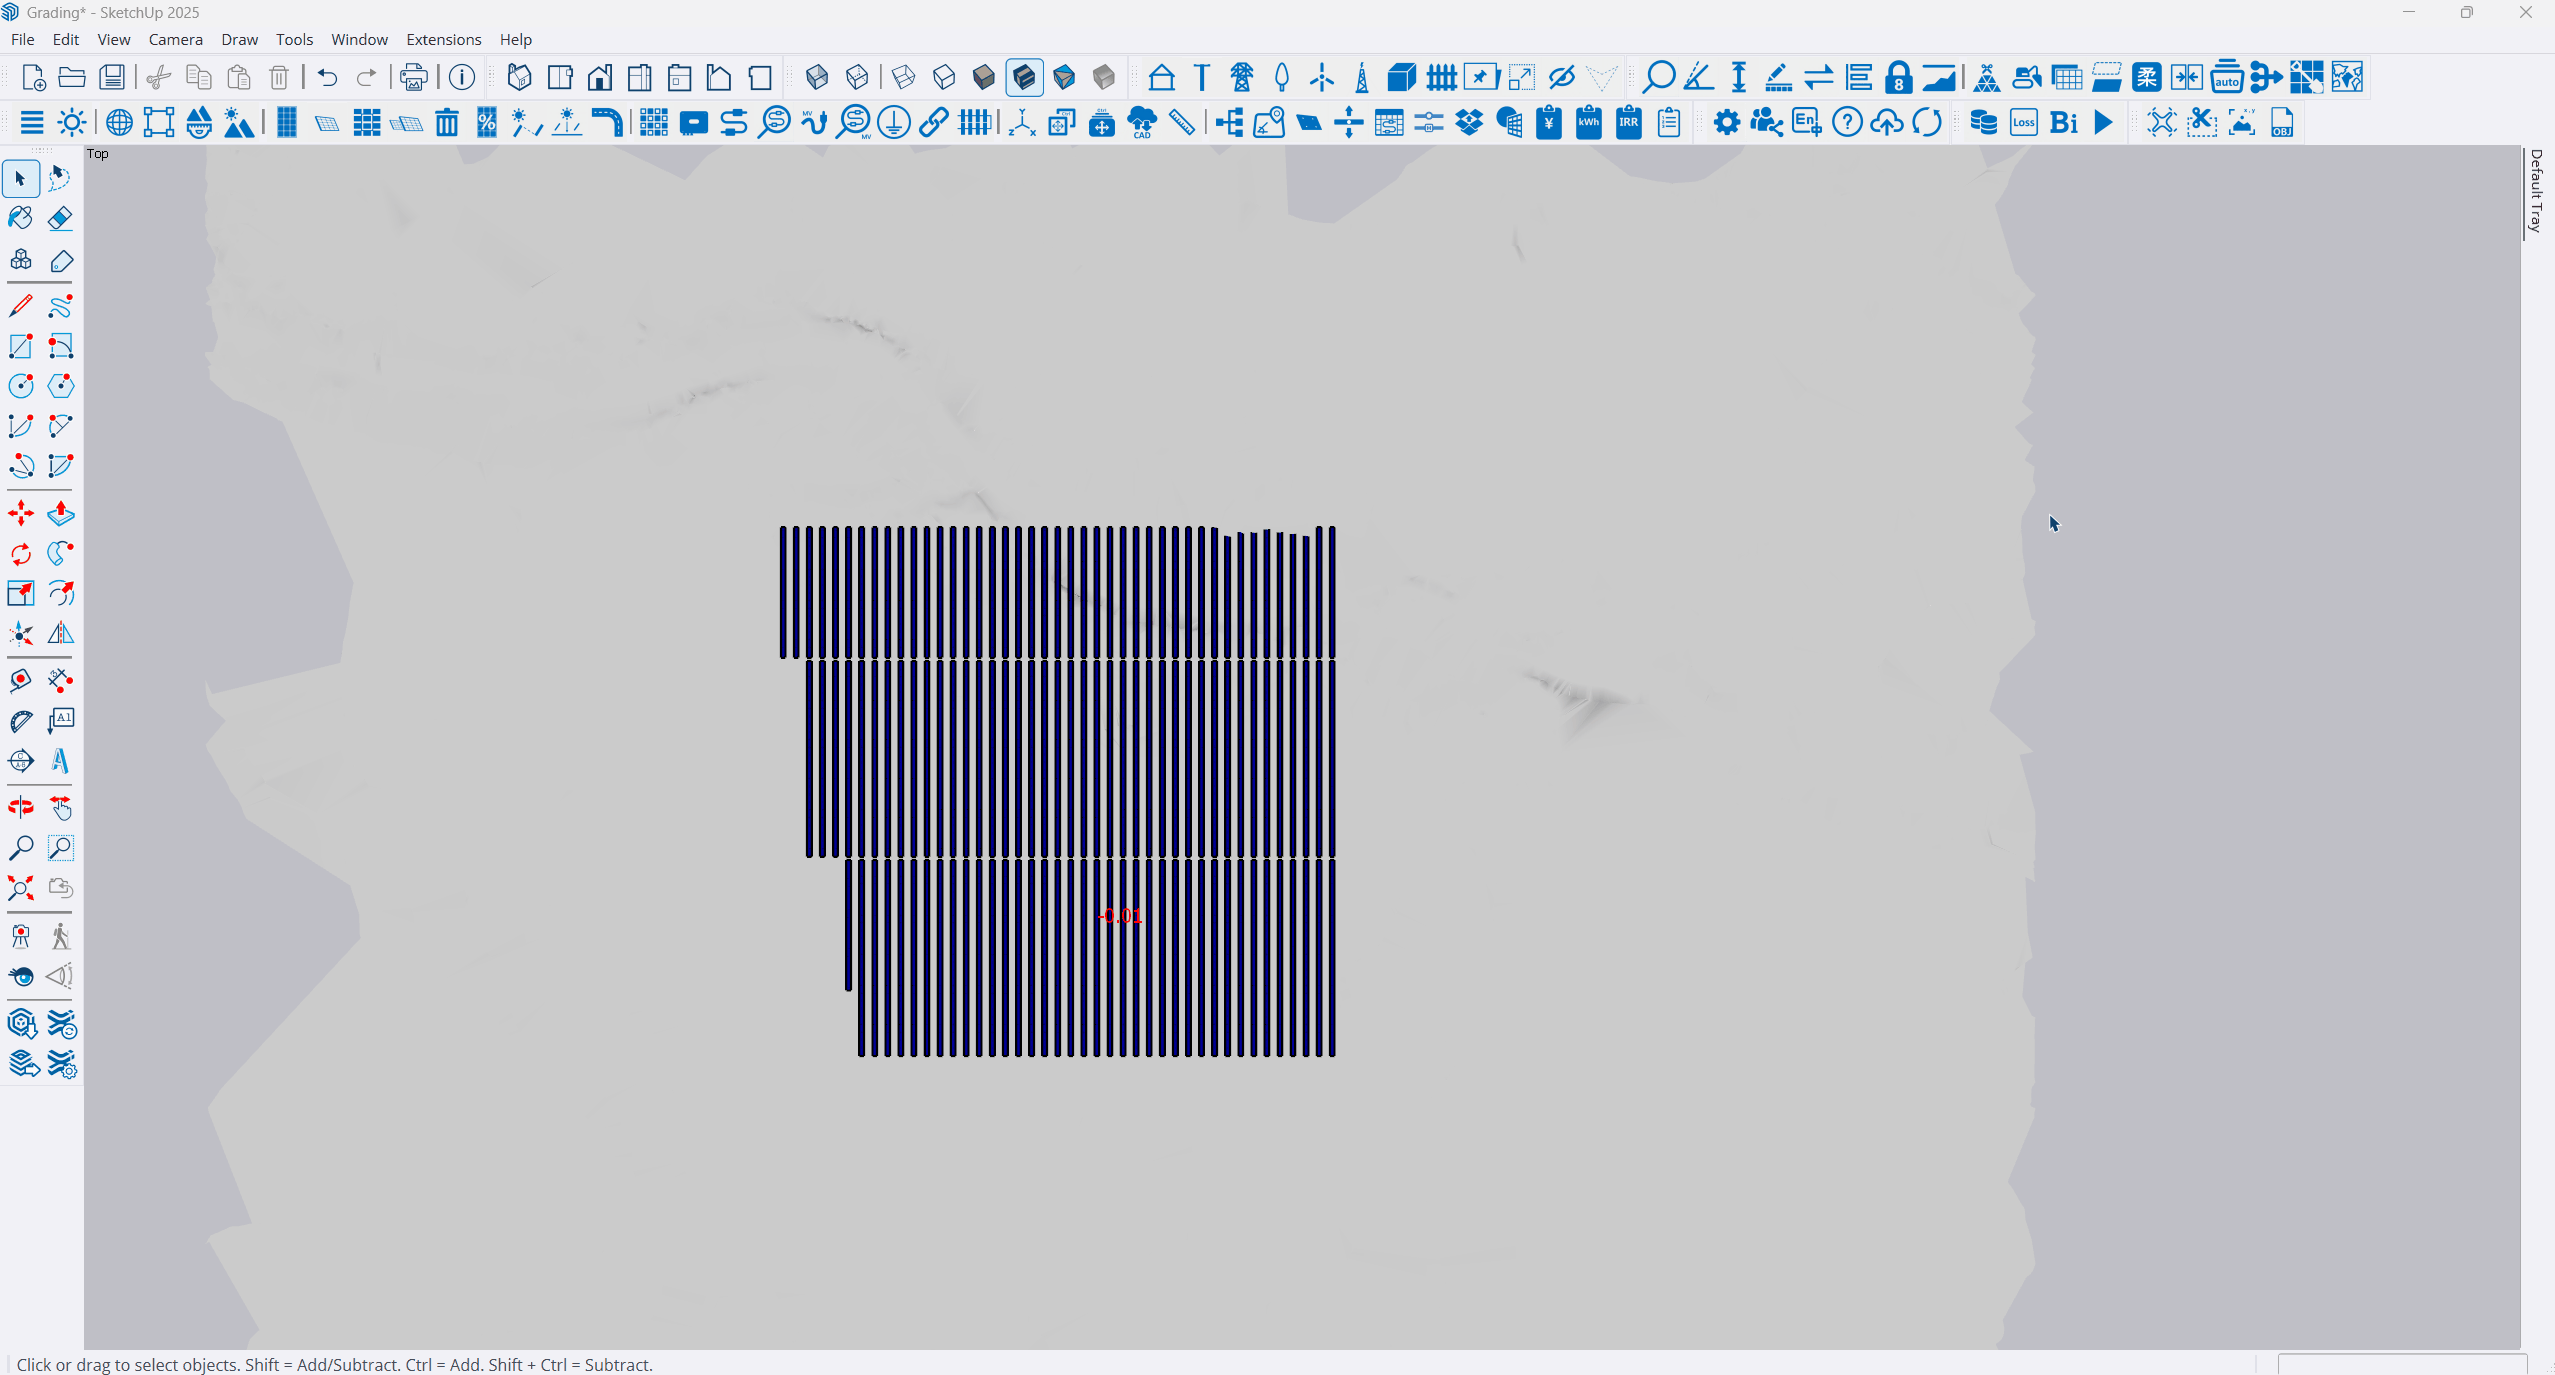Expand the Default Tray panel
Viewport: 2555px width, 1375px height.
click(x=2536, y=191)
